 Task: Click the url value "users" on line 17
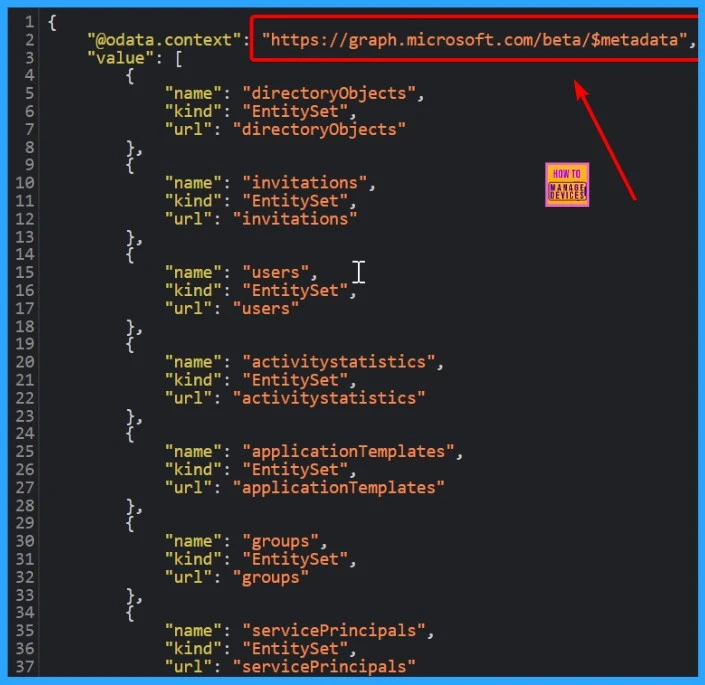pyautogui.click(x=266, y=308)
